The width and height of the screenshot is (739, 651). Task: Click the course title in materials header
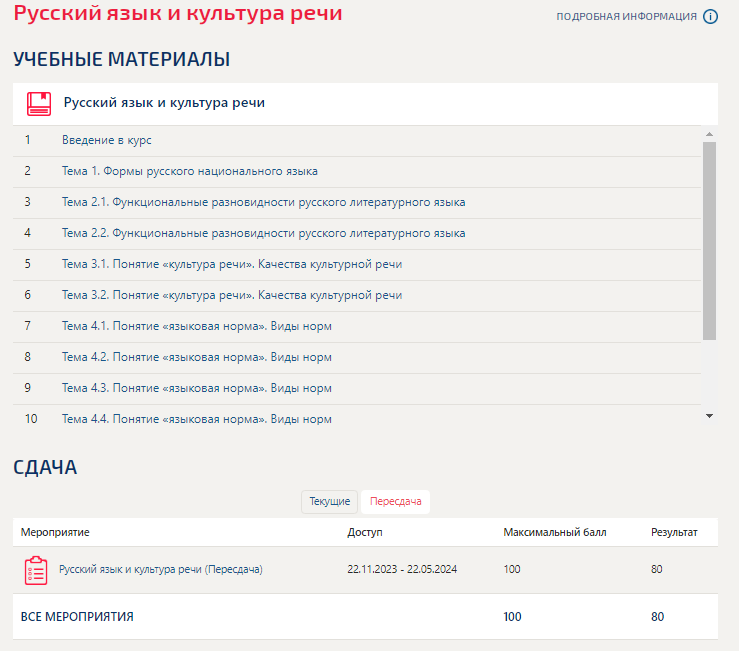click(164, 103)
